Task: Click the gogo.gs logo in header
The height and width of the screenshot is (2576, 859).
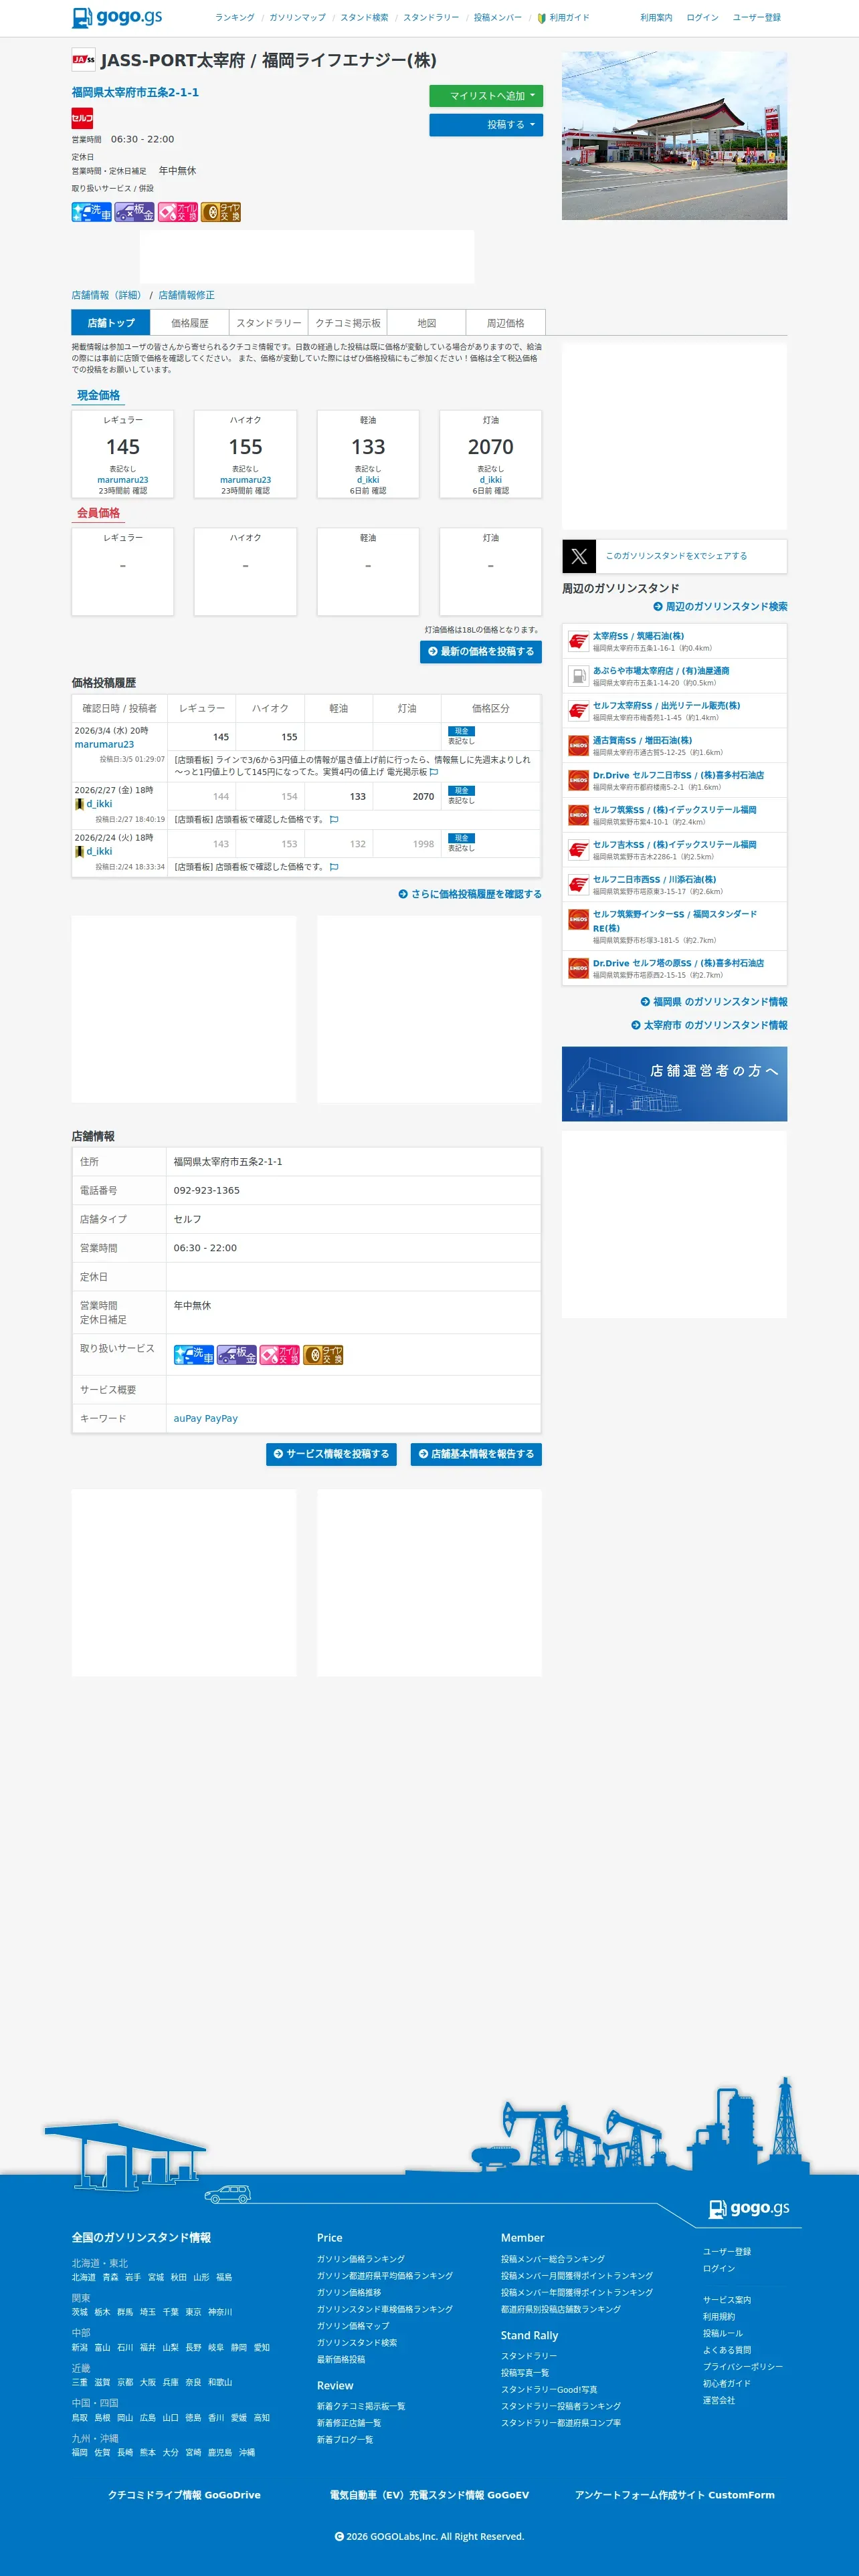Action: tap(117, 17)
